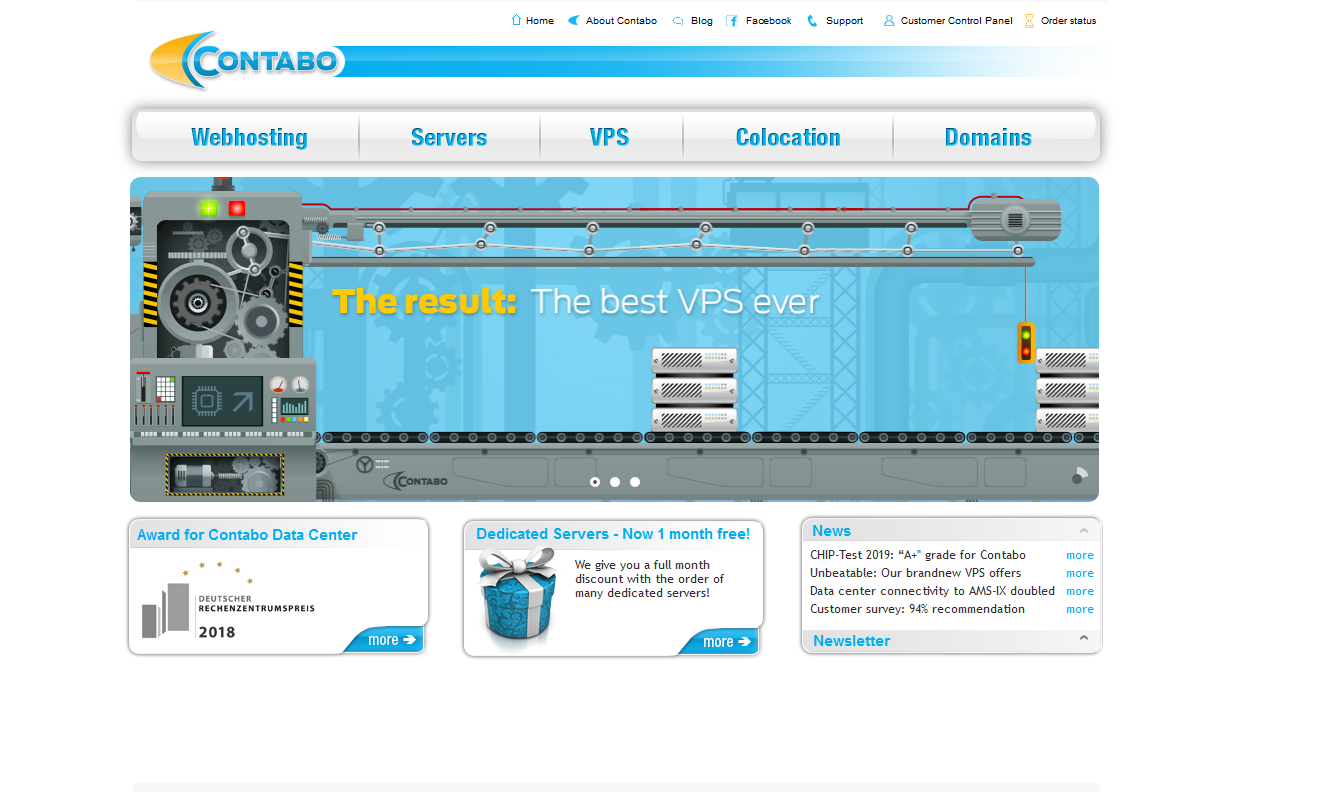This screenshot has height=792, width=1336.
Task: Open more link for Customer survey news
Action: coord(1080,609)
